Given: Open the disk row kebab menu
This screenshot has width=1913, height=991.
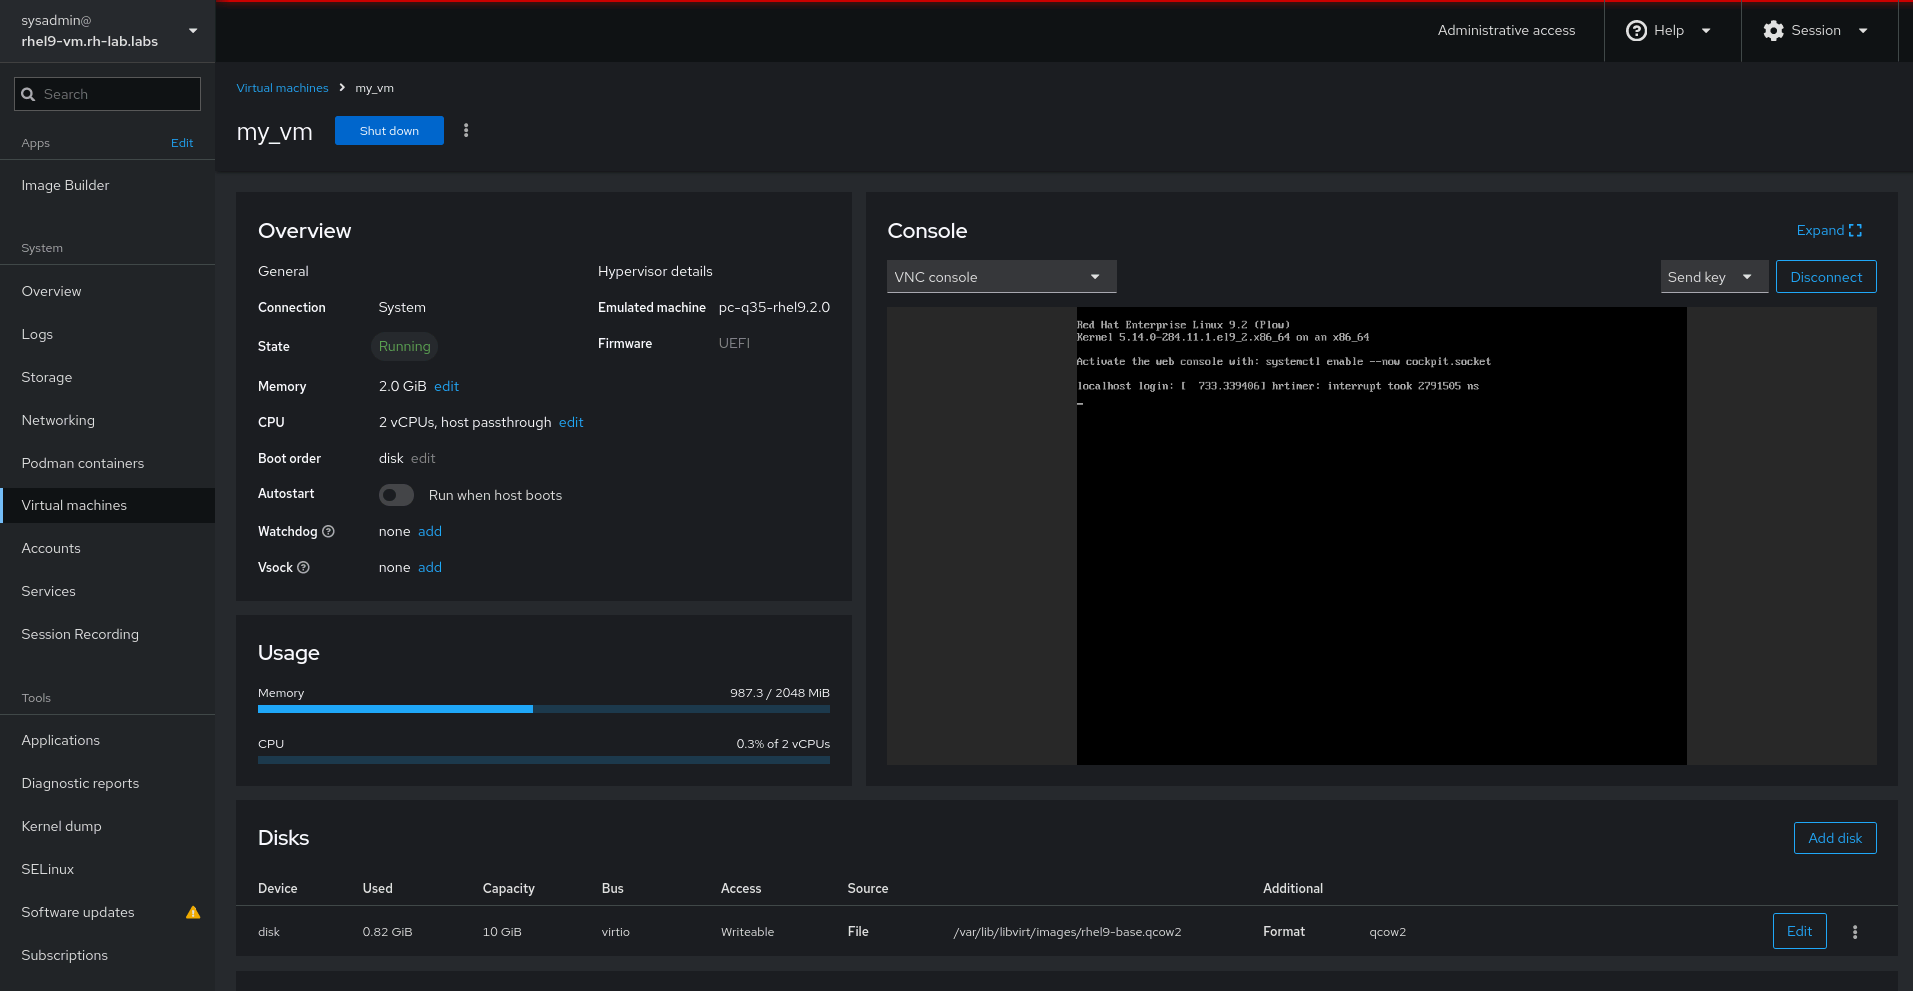Looking at the screenshot, I should tap(1854, 932).
